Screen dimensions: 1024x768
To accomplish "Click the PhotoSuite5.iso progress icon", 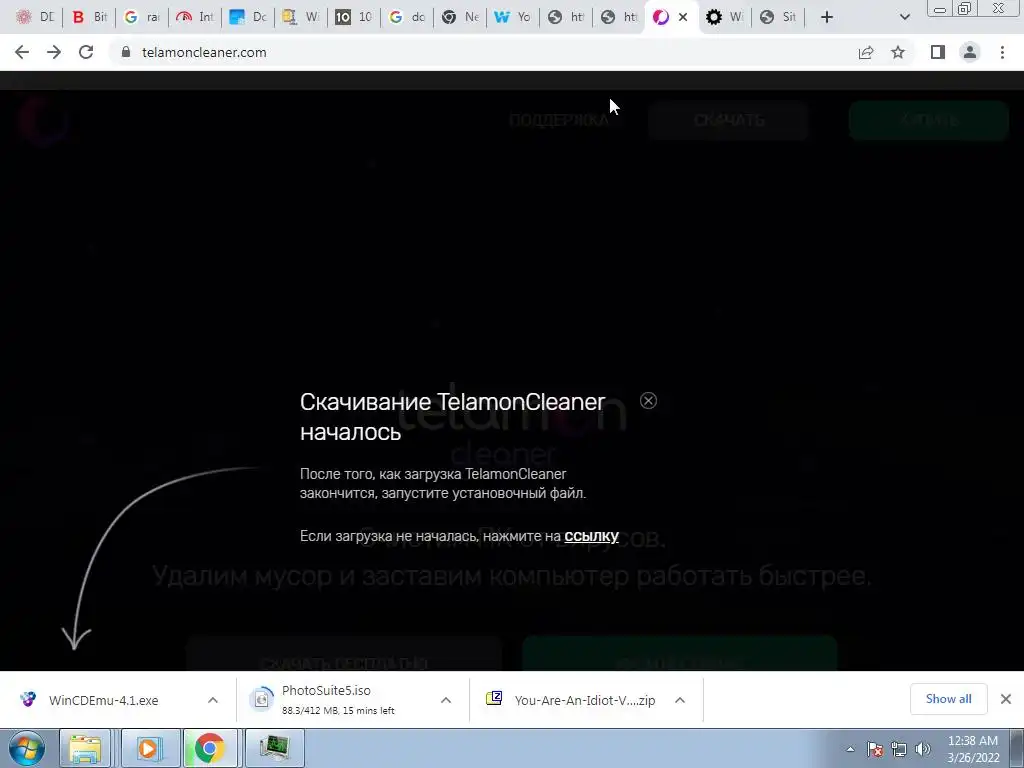I will pos(262,699).
